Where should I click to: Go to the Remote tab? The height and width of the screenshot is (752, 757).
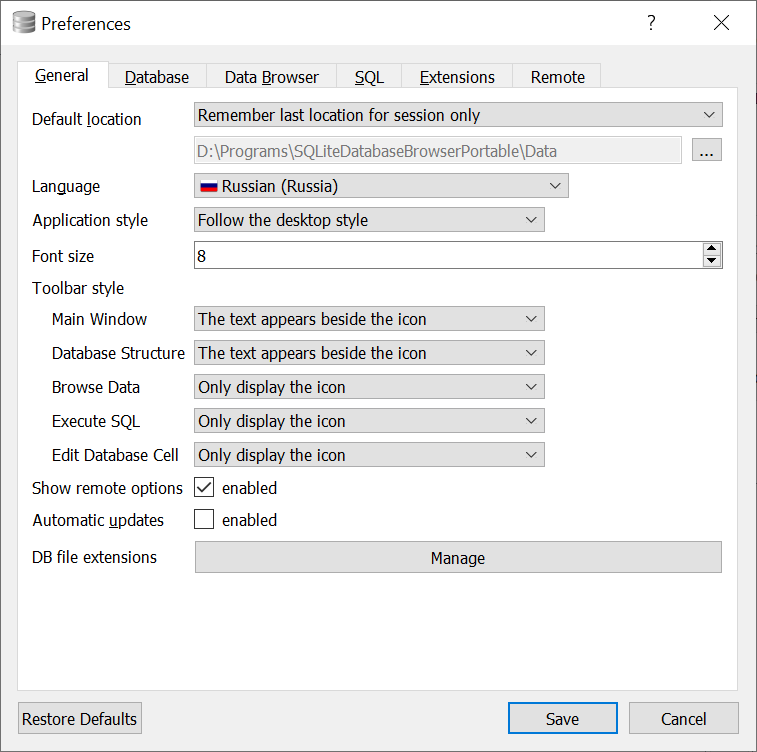click(x=557, y=77)
